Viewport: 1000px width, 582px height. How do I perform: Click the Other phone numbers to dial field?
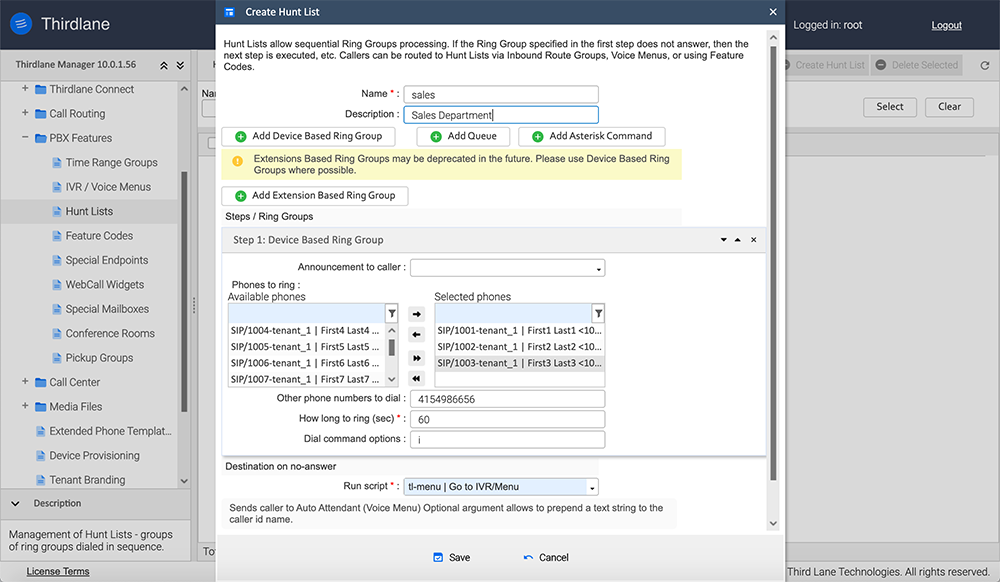(x=505, y=399)
